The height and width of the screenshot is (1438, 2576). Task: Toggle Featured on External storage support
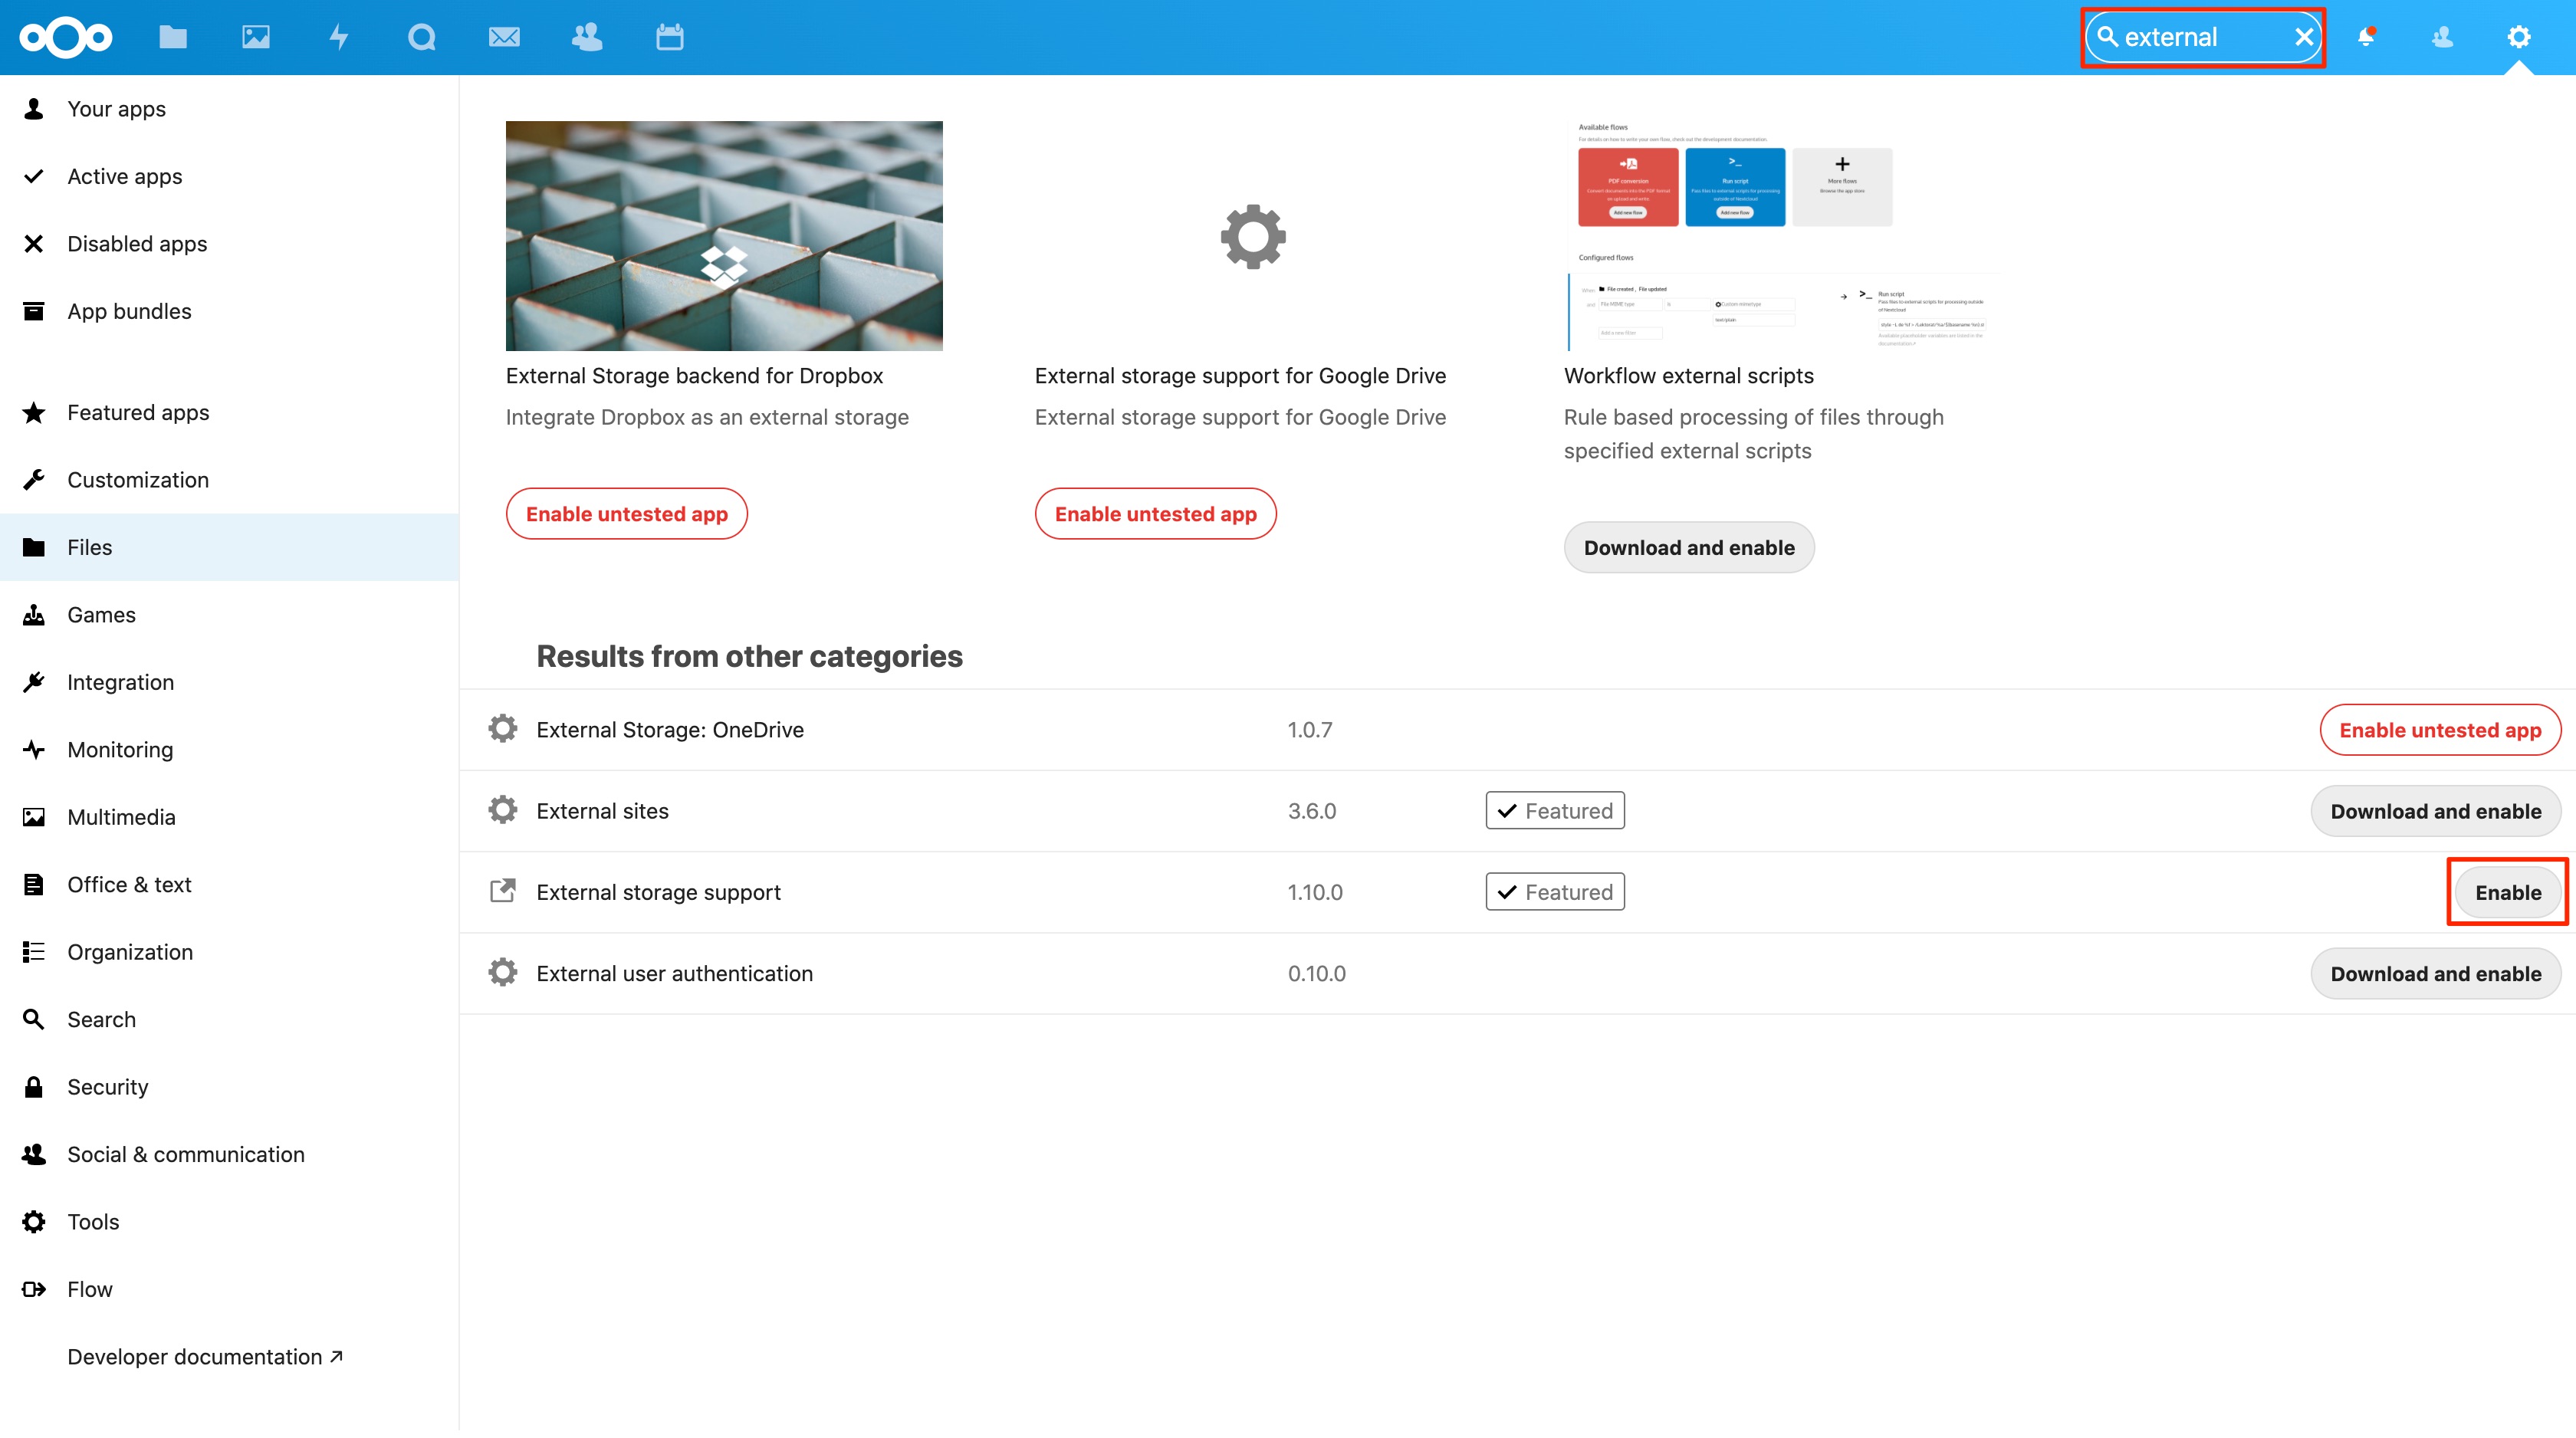[1554, 891]
